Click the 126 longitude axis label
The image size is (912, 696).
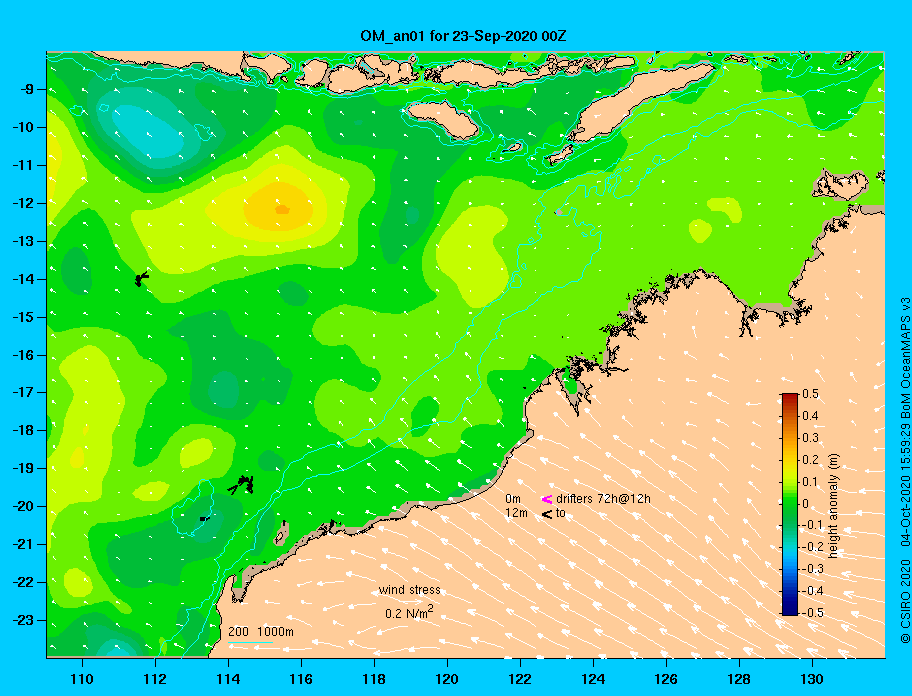(x=666, y=679)
